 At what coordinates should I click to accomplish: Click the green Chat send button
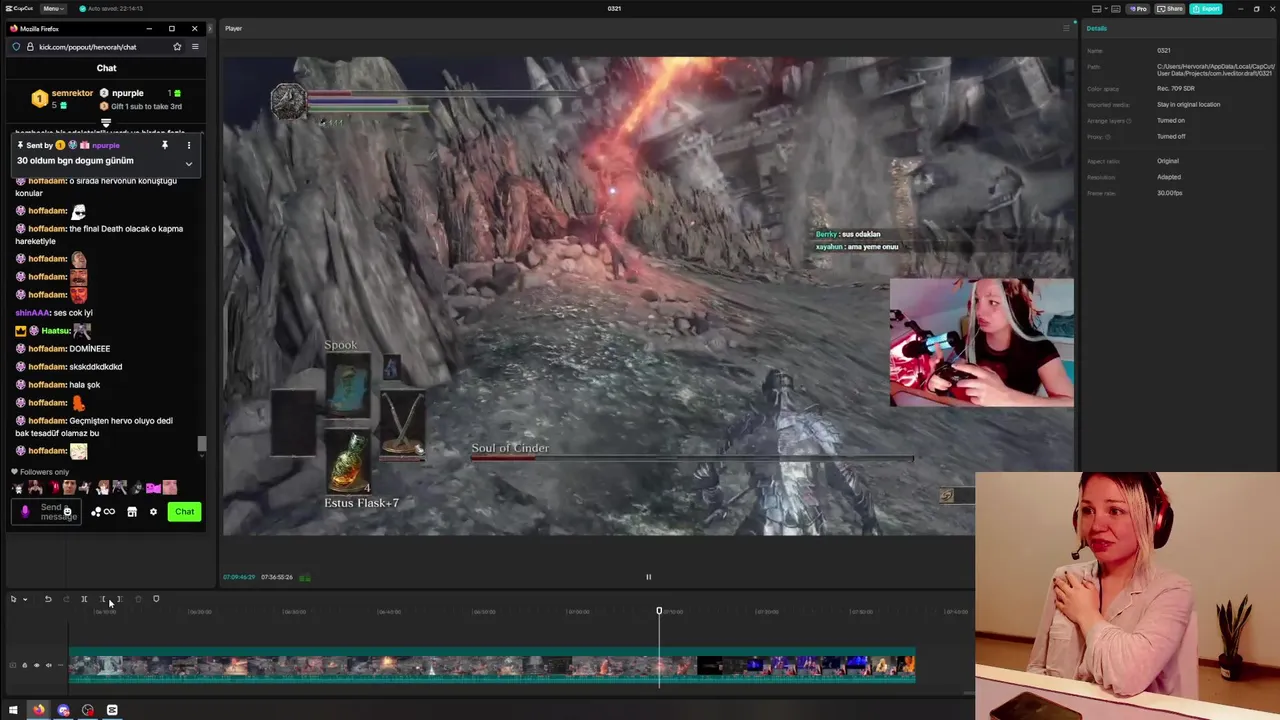tap(184, 512)
